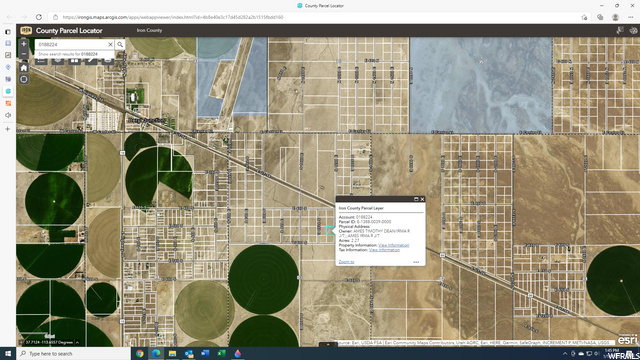Reload the page in Edge
Screen dimensions: 640x360
(x=39, y=17)
